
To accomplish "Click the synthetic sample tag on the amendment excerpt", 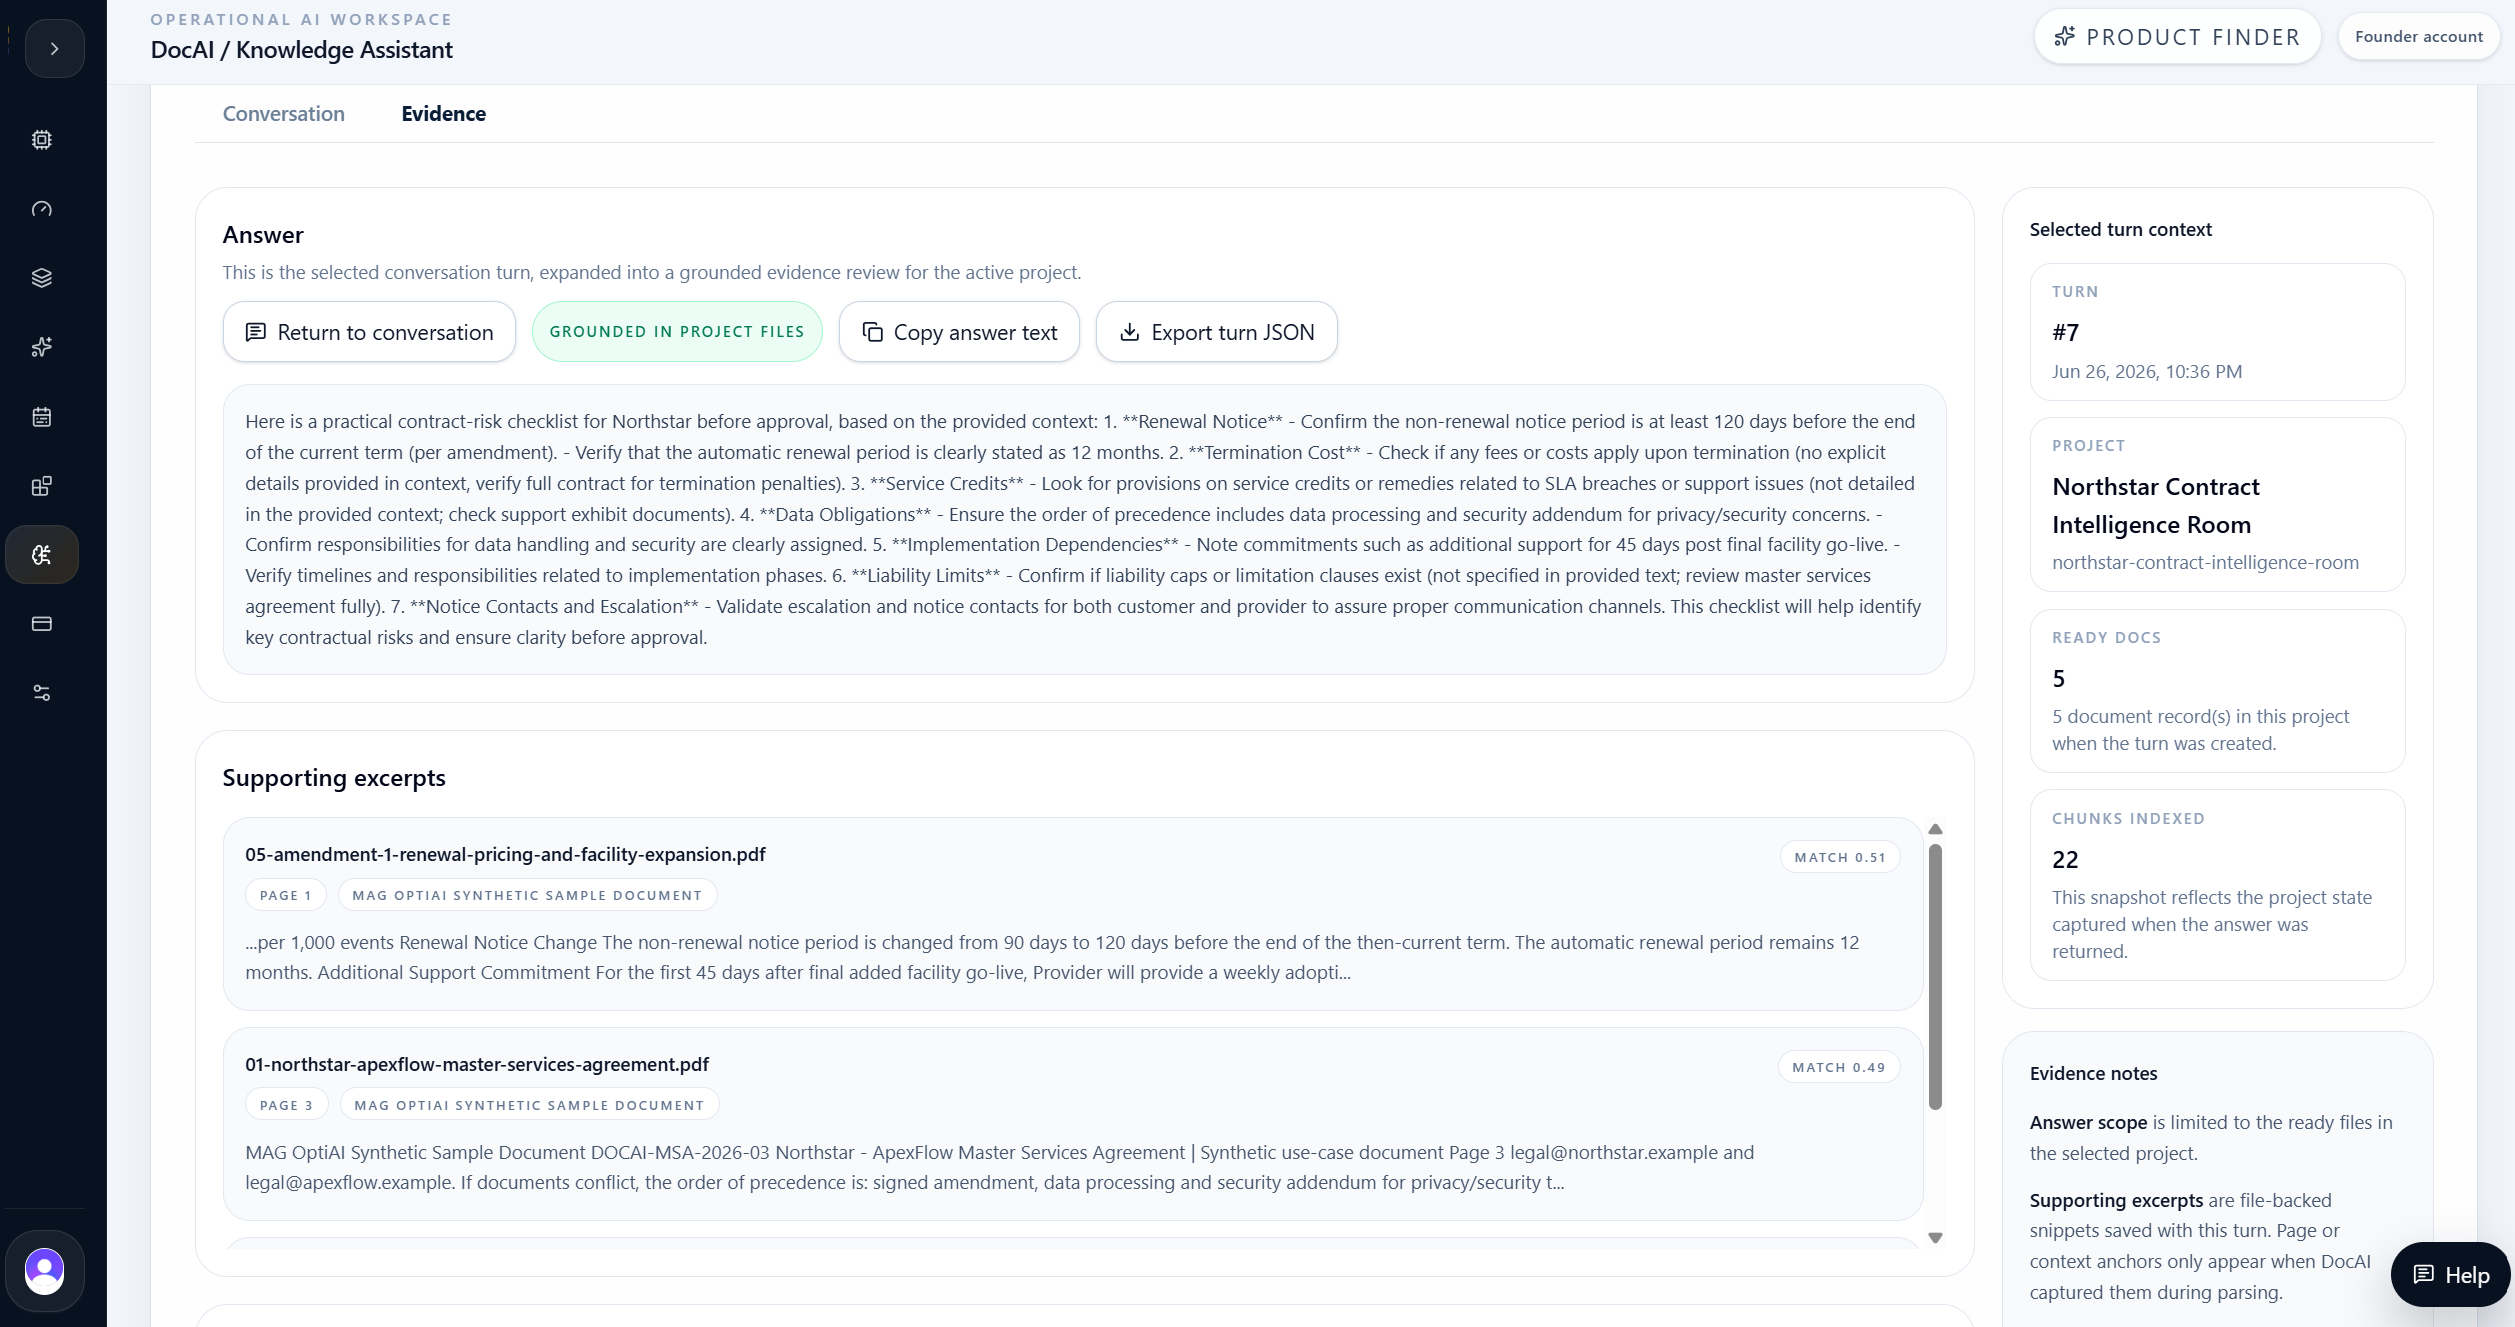I will pyautogui.click(x=527, y=896).
